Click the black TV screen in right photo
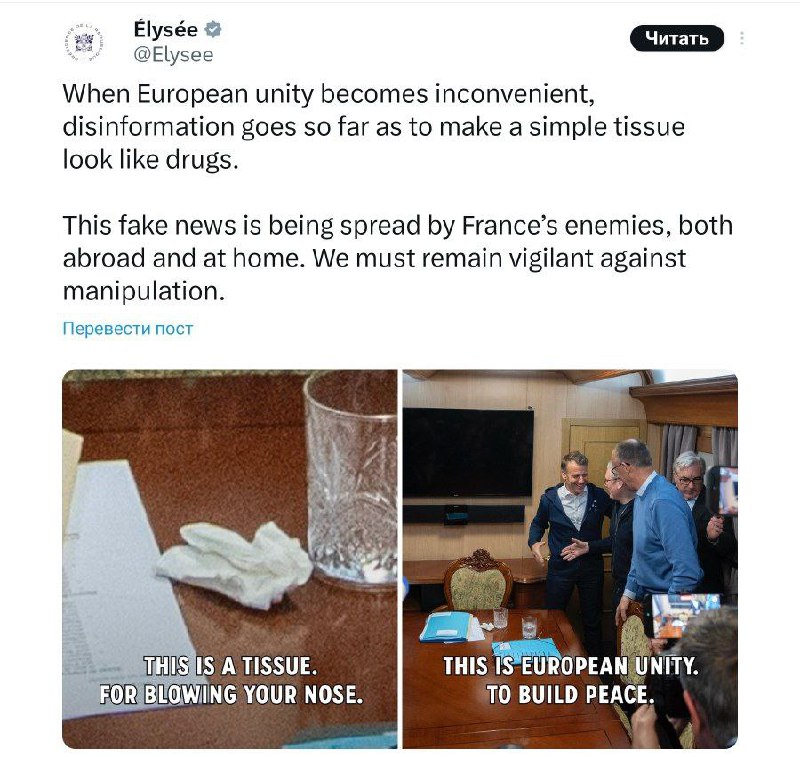This screenshot has width=800, height=757. [x=468, y=452]
